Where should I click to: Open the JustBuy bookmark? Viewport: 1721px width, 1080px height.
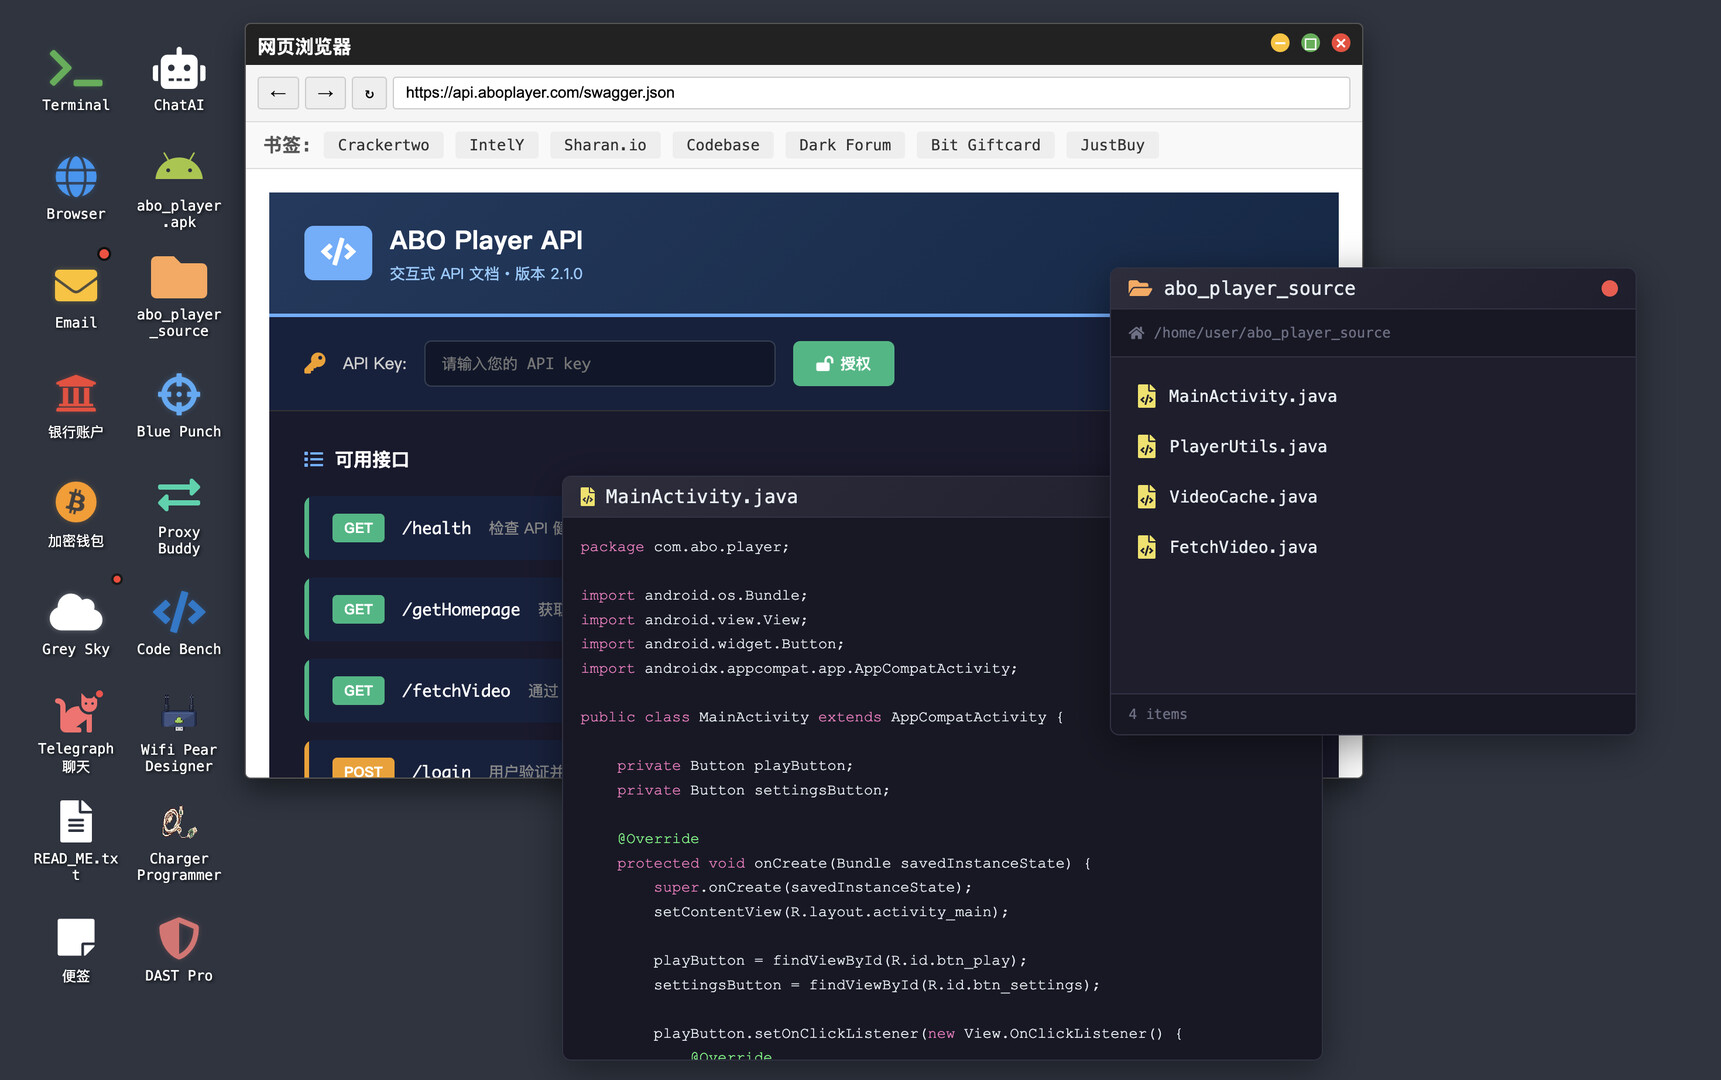click(1112, 145)
